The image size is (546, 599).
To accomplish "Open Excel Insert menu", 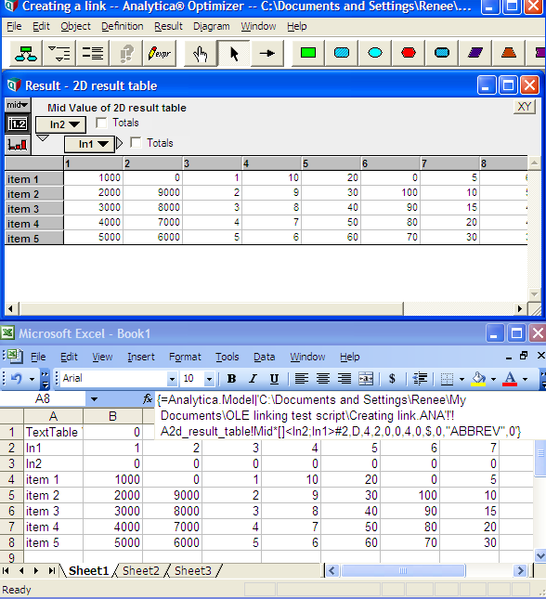I will 141,357.
